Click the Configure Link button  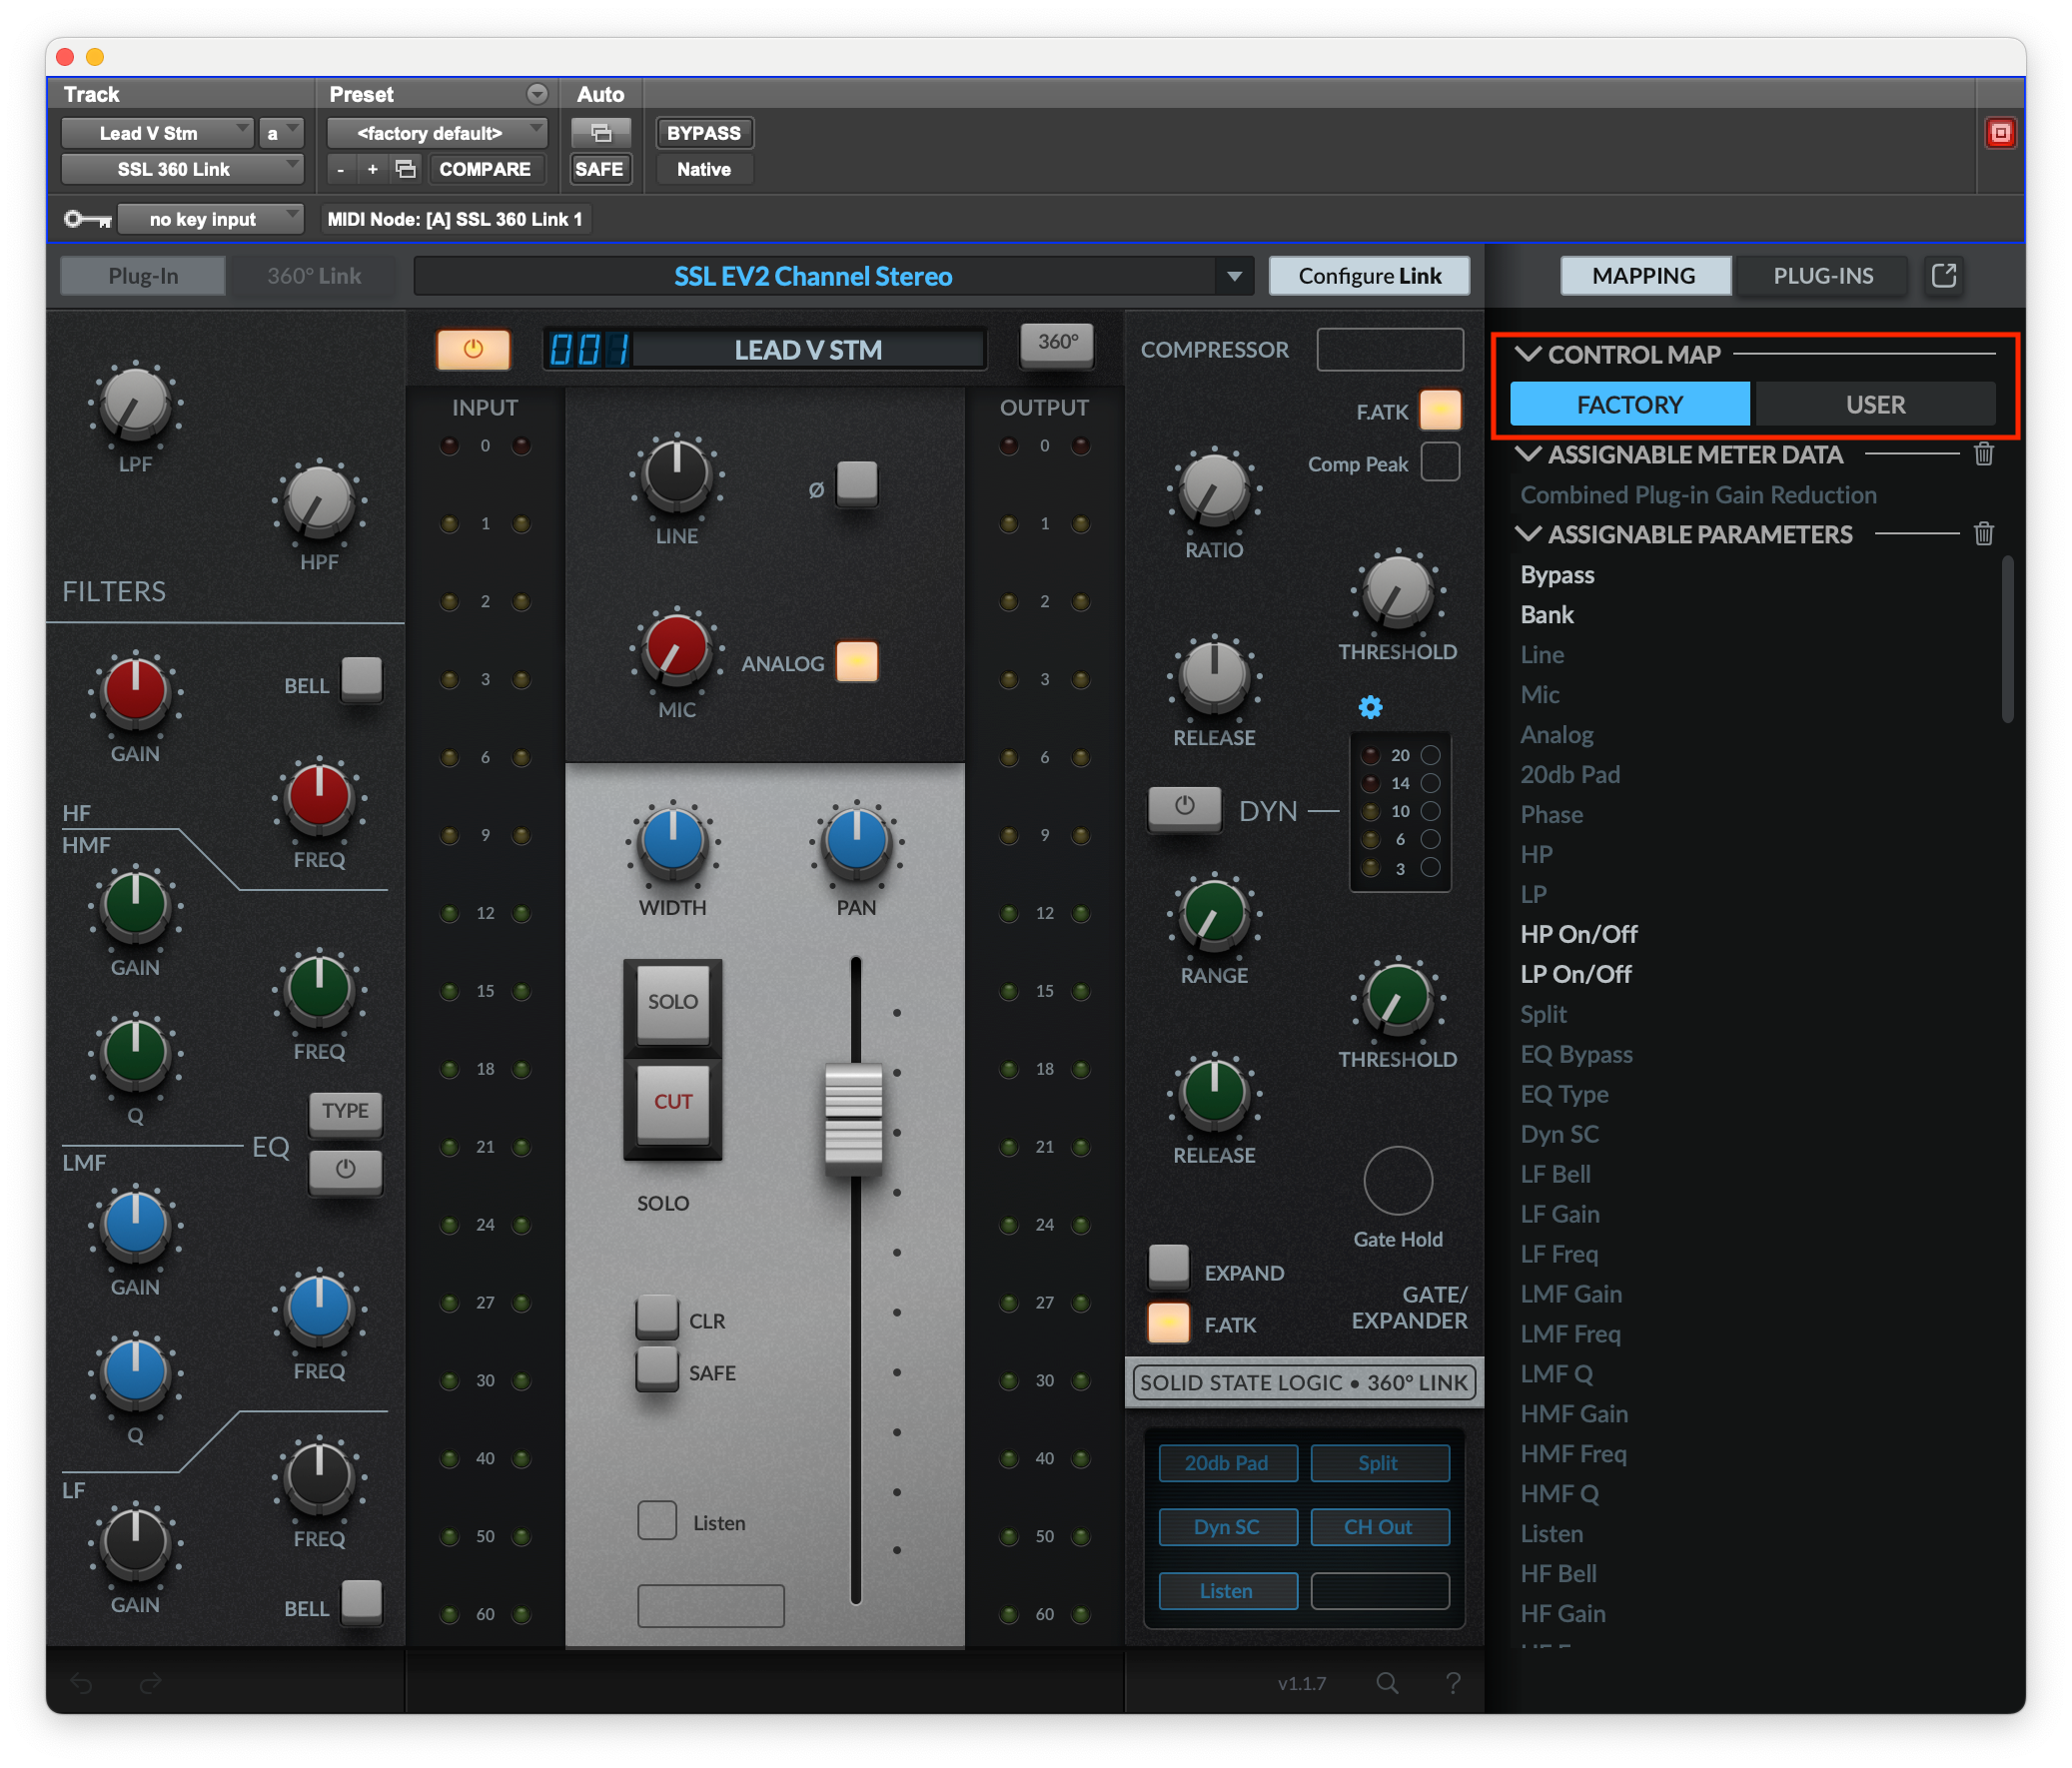coord(1369,276)
